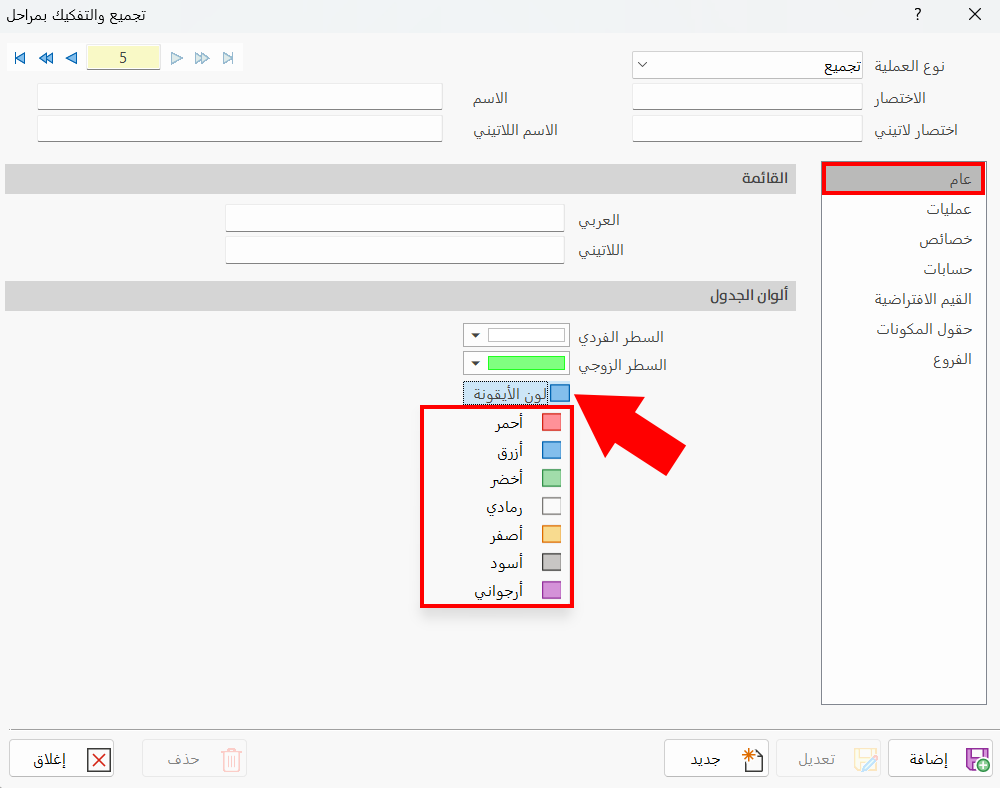Click the اللاتيني menu name field
The height and width of the screenshot is (788, 1000).
[x=395, y=250]
